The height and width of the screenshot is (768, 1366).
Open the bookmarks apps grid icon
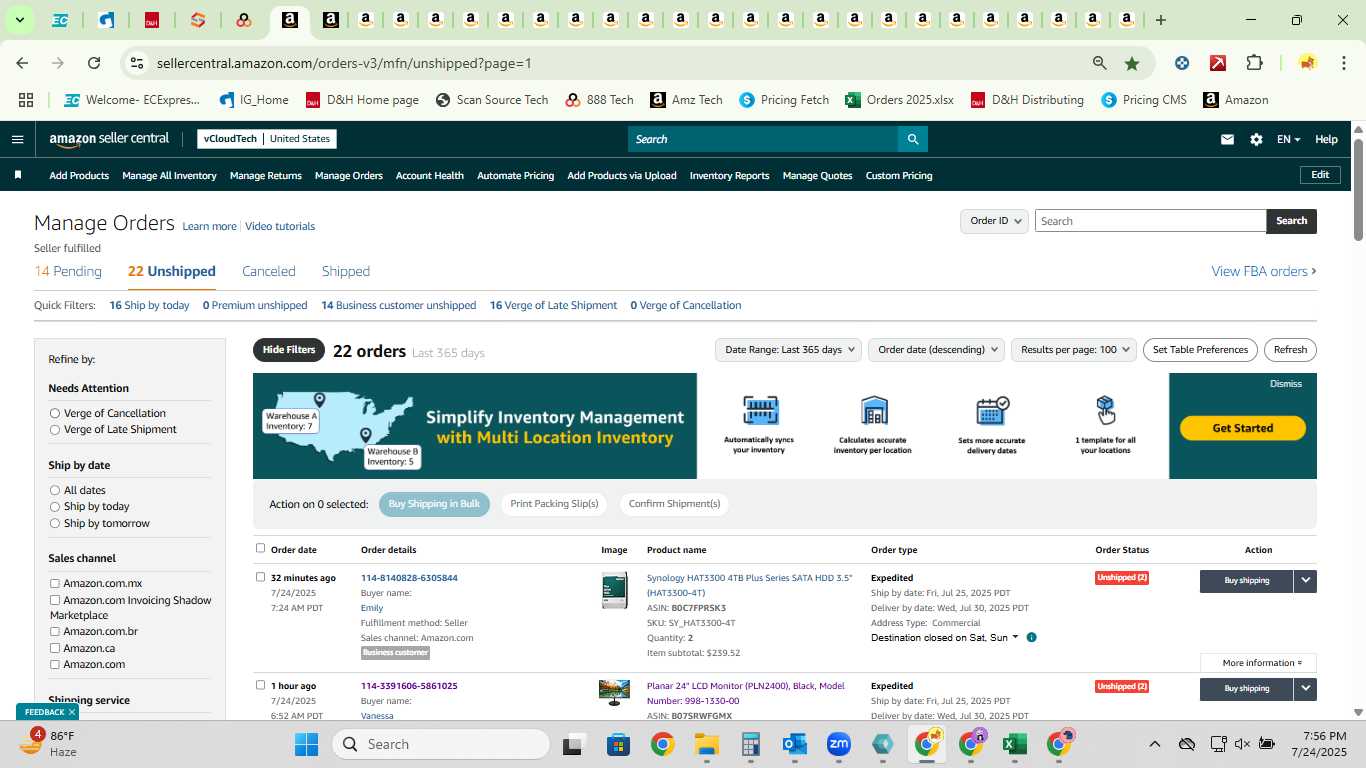[x=26, y=100]
